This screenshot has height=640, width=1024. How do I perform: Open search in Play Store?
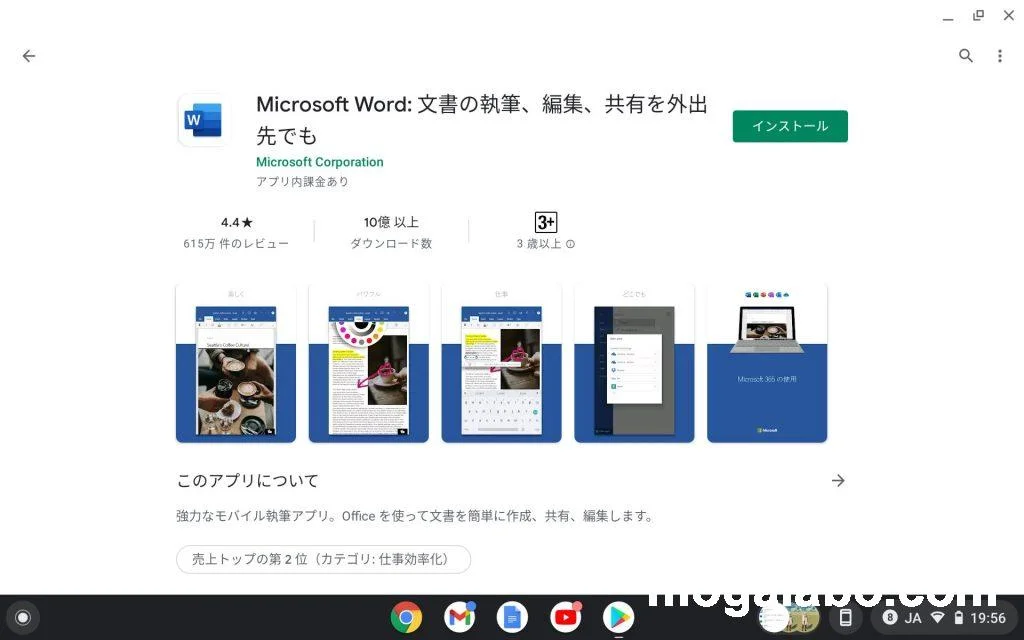pyautogui.click(x=965, y=56)
